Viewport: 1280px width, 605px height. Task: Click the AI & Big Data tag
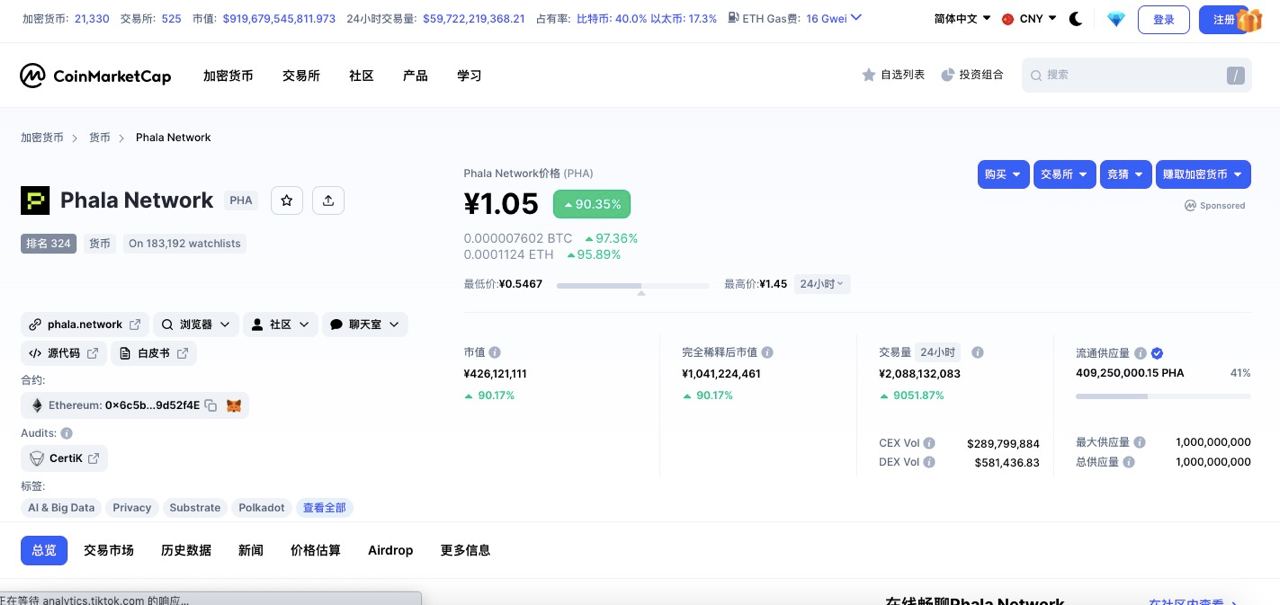tap(61, 508)
